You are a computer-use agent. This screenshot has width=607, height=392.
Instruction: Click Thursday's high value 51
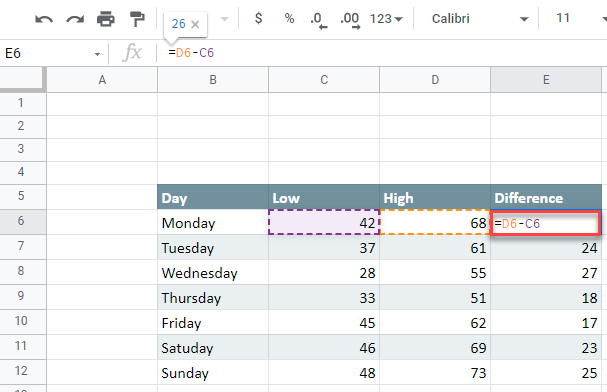click(435, 297)
